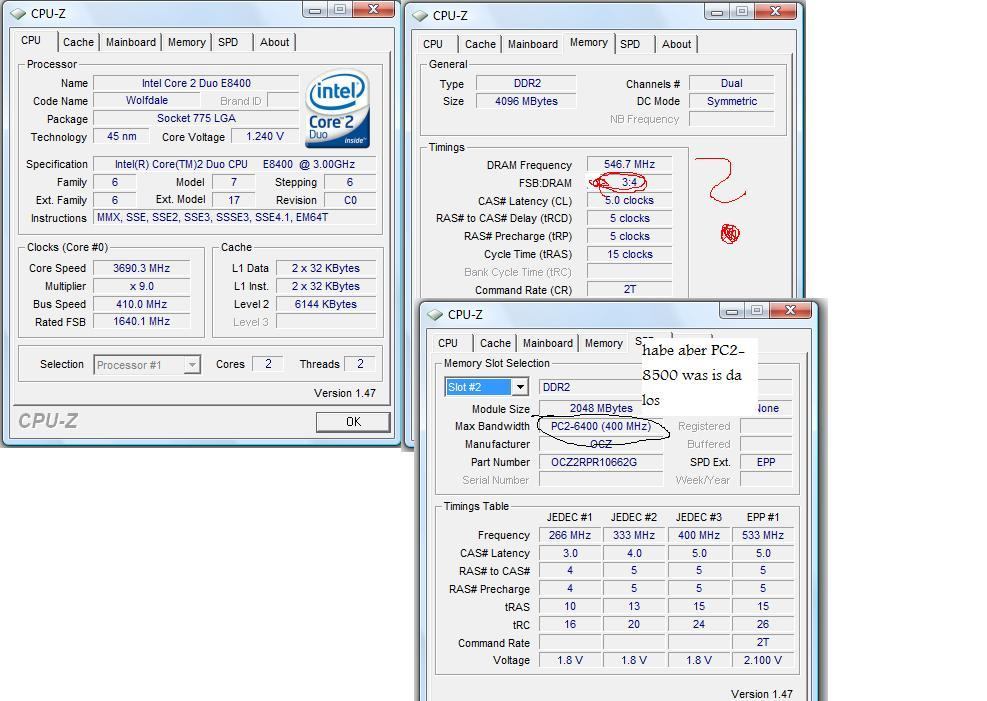Click the Module Size value 2048 MBytes
The width and height of the screenshot is (987, 701).
pyautogui.click(x=601, y=408)
